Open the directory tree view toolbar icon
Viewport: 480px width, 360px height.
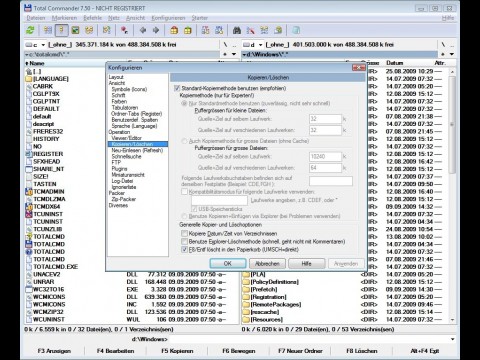[89, 30]
